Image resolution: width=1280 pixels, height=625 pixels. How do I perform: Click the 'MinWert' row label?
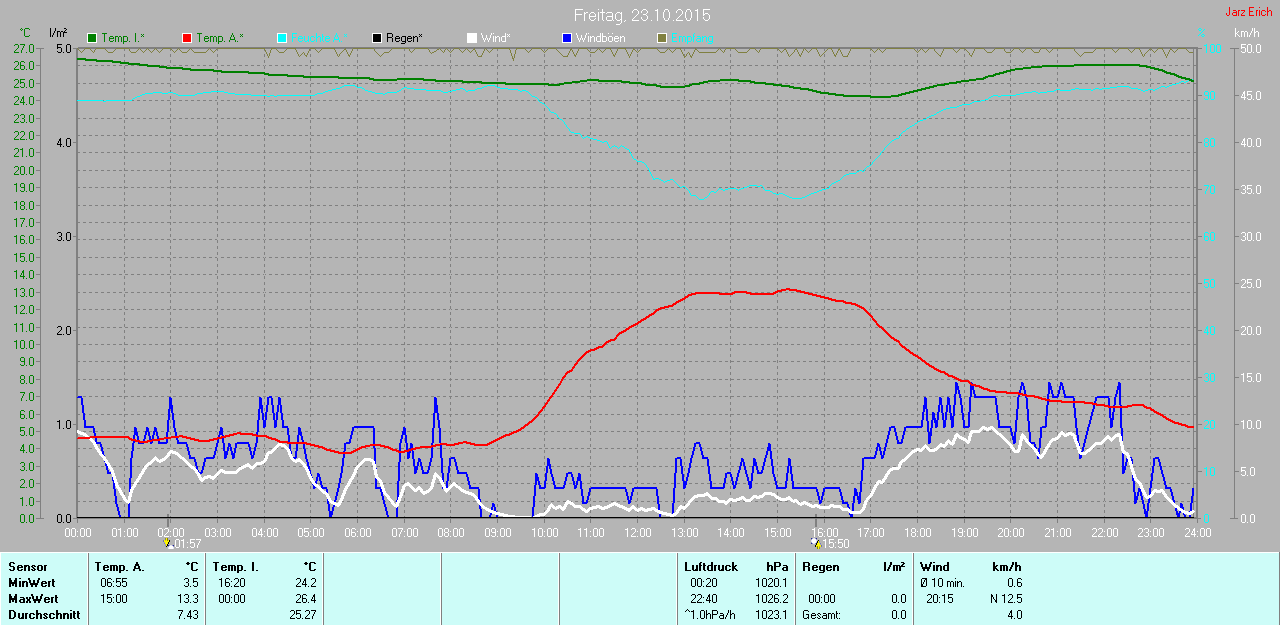(30, 583)
